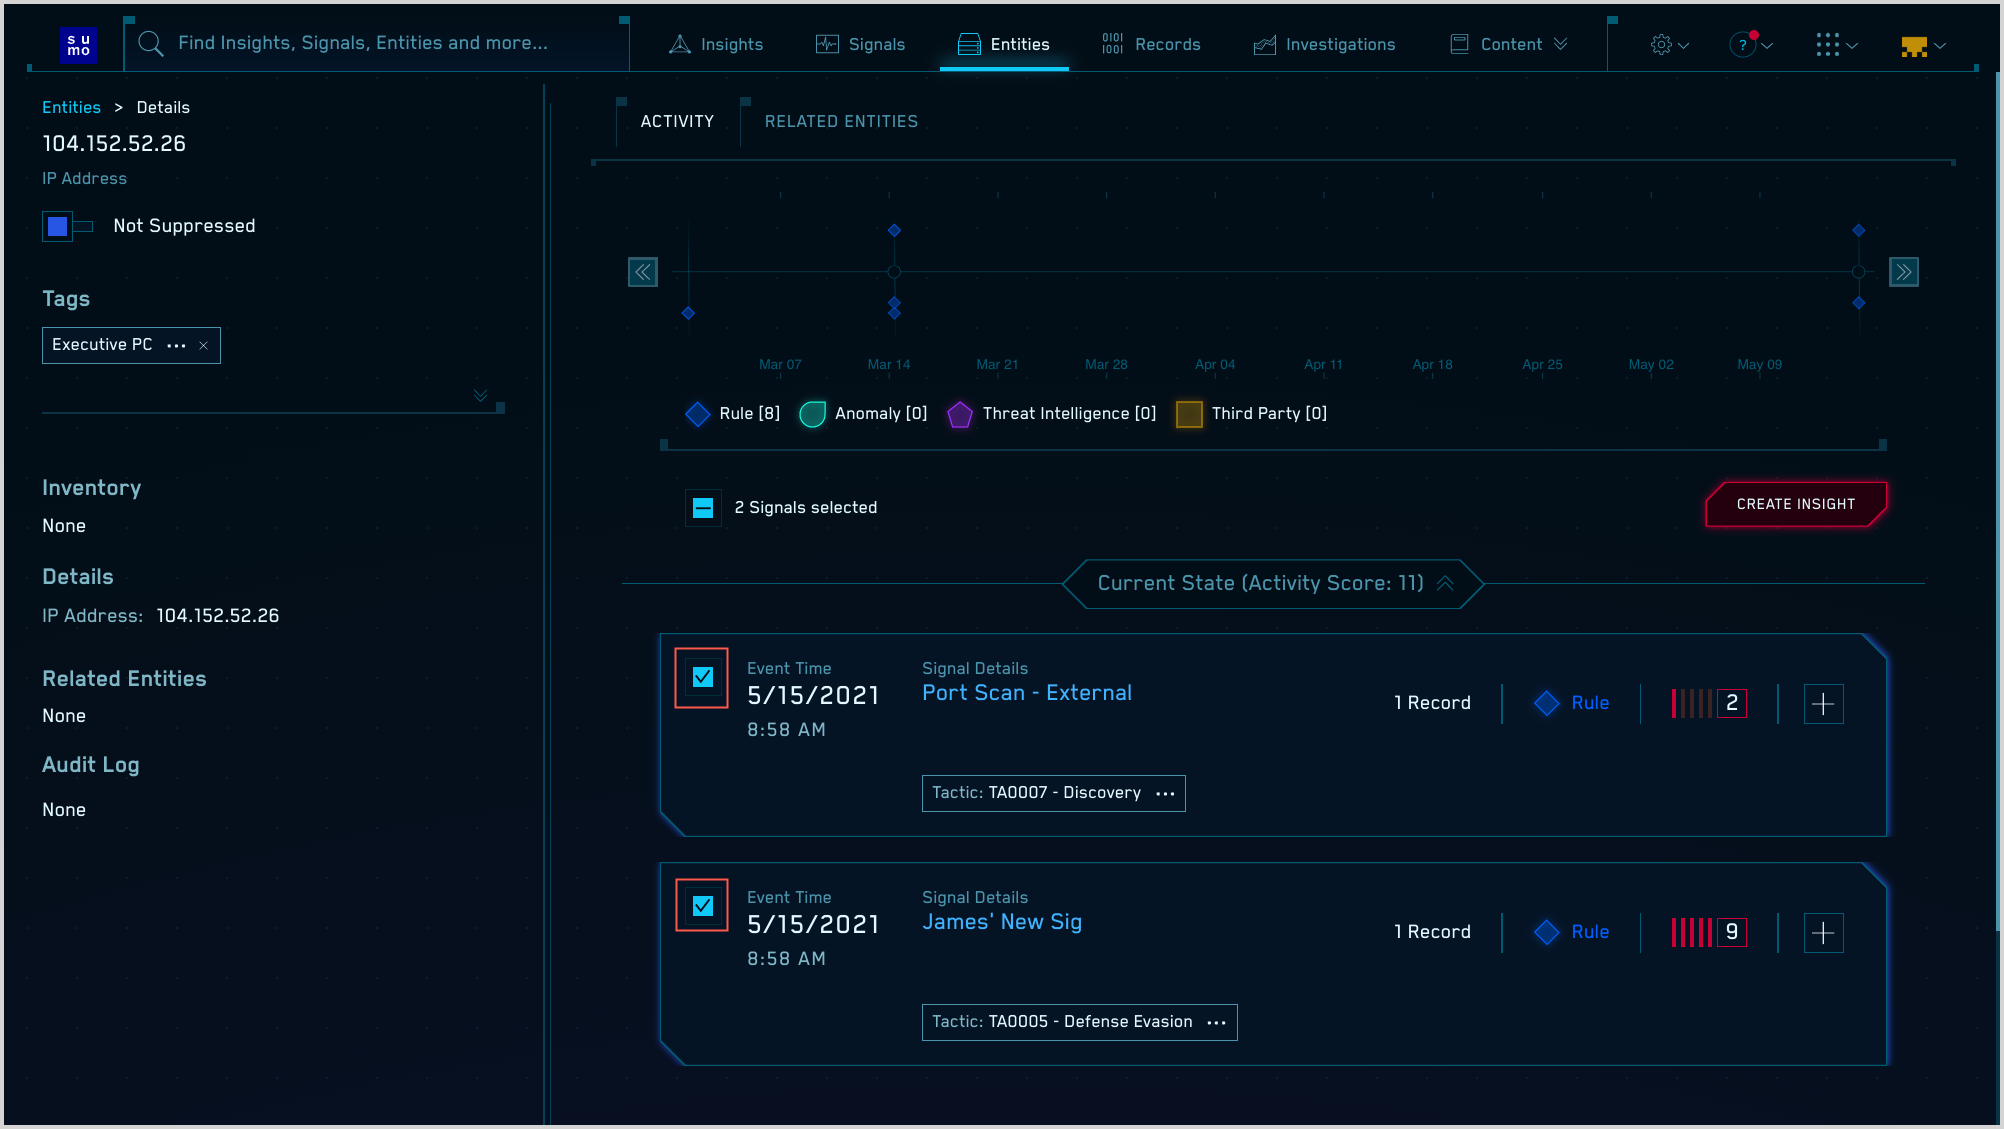2004x1129 pixels.
Task: Open the Content dropdown menu
Action: pos(1510,45)
